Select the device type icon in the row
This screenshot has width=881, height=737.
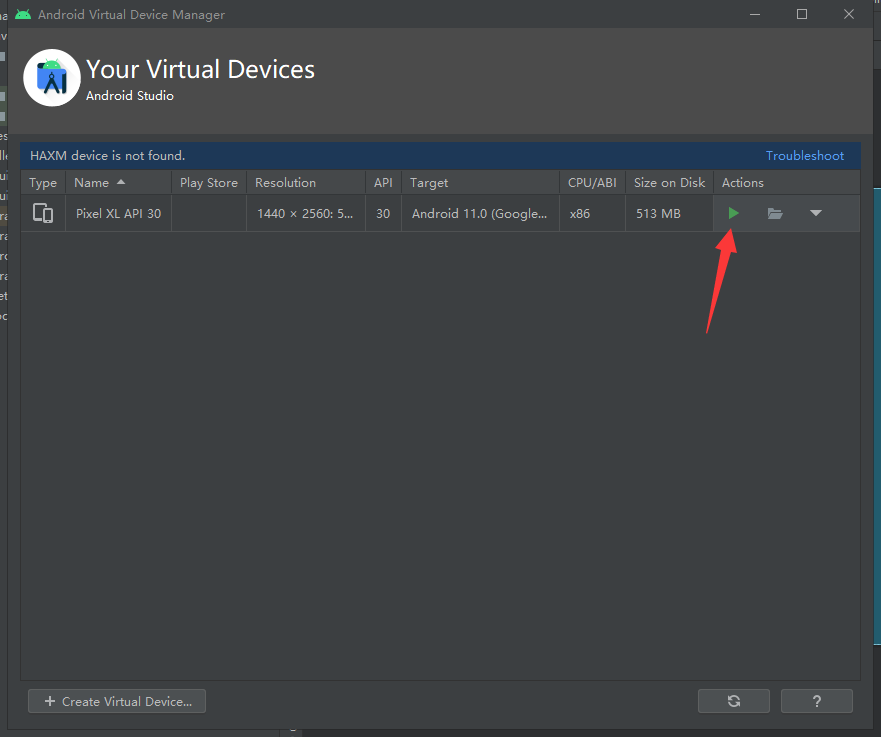(x=43, y=213)
